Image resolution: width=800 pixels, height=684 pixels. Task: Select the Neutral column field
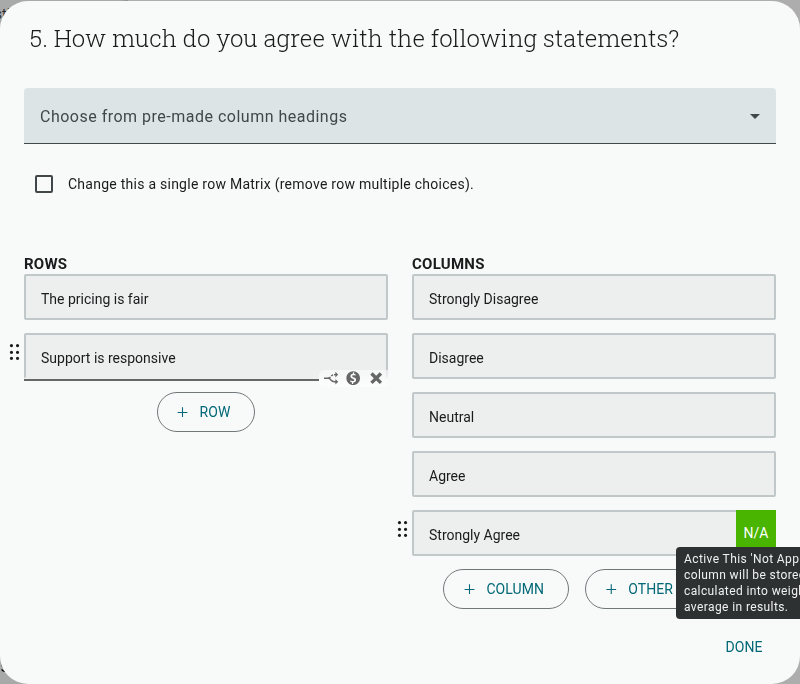594,415
